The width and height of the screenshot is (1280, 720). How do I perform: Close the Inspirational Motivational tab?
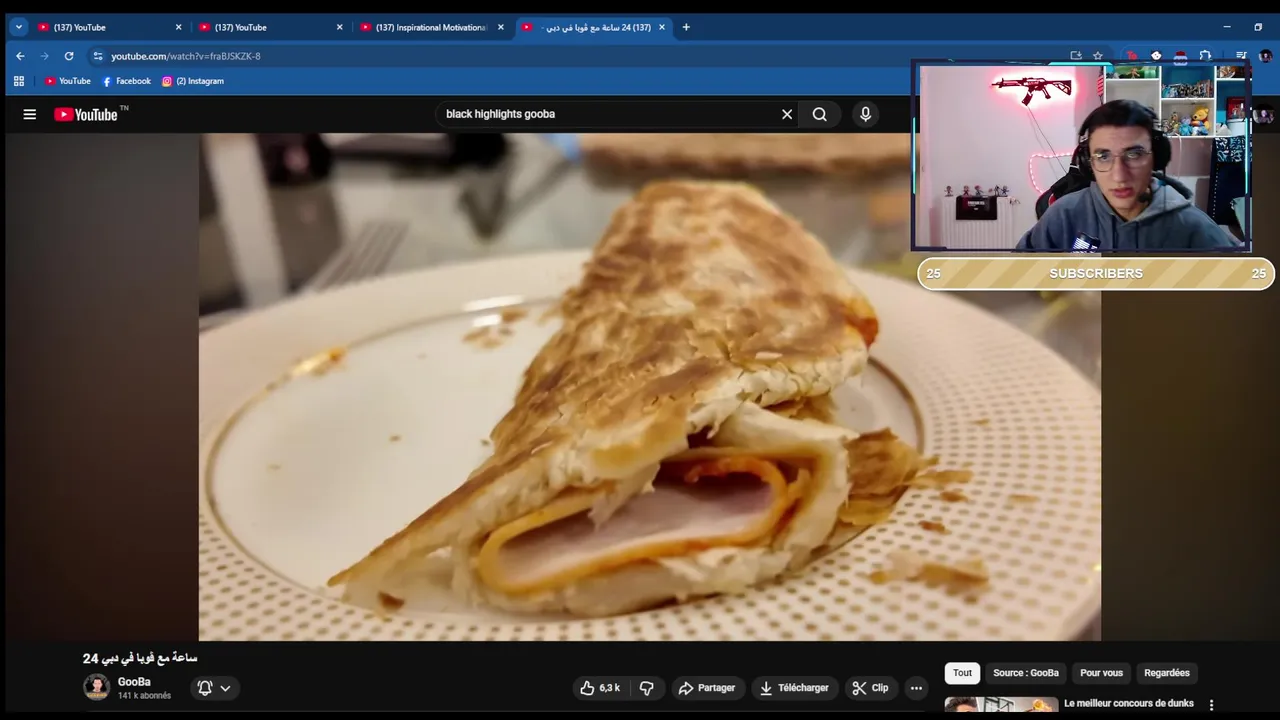point(501,27)
